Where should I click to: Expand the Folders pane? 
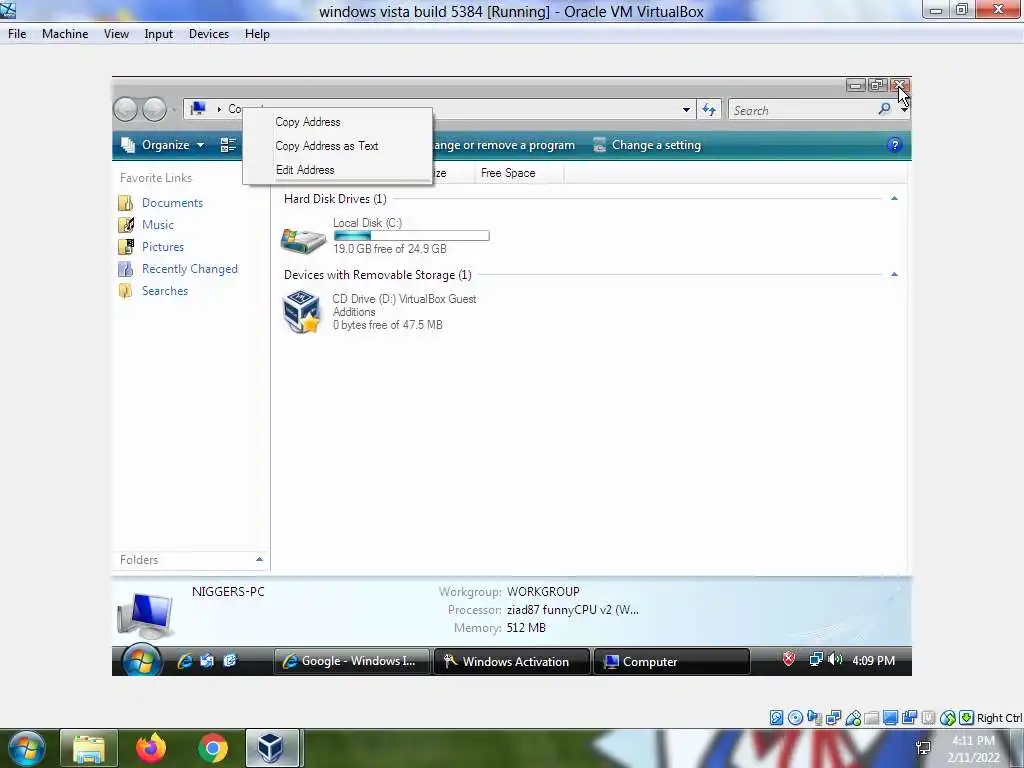point(259,560)
